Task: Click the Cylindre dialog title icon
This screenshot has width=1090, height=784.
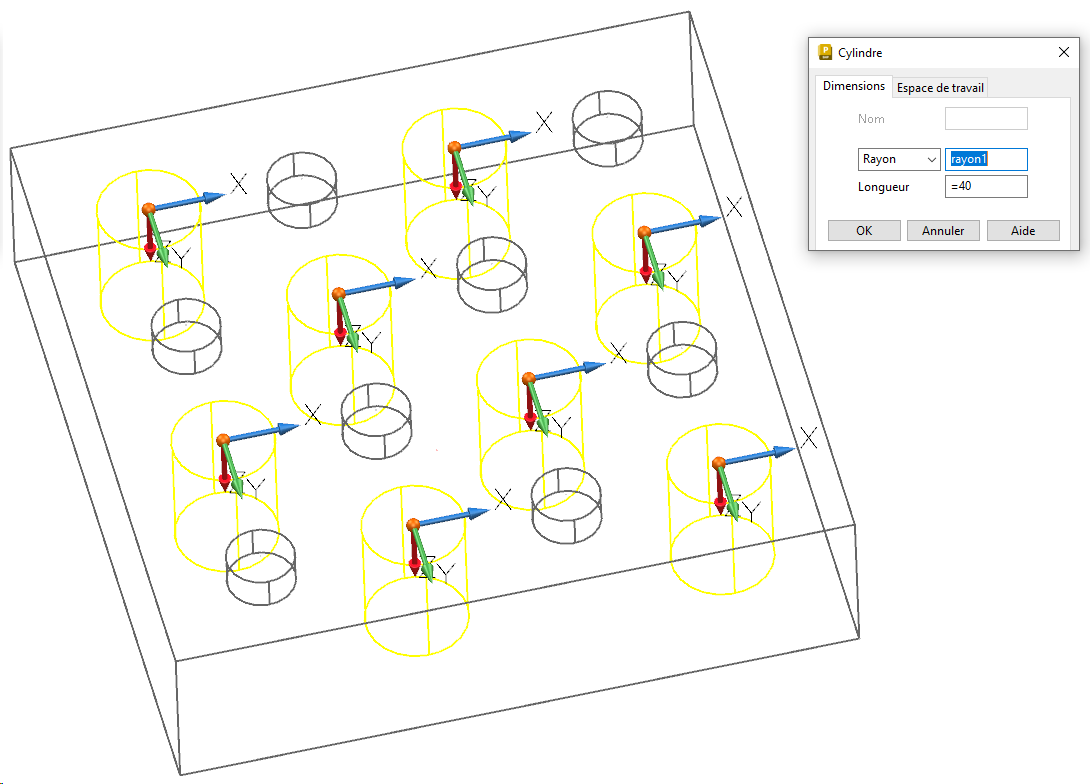Action: coord(825,53)
